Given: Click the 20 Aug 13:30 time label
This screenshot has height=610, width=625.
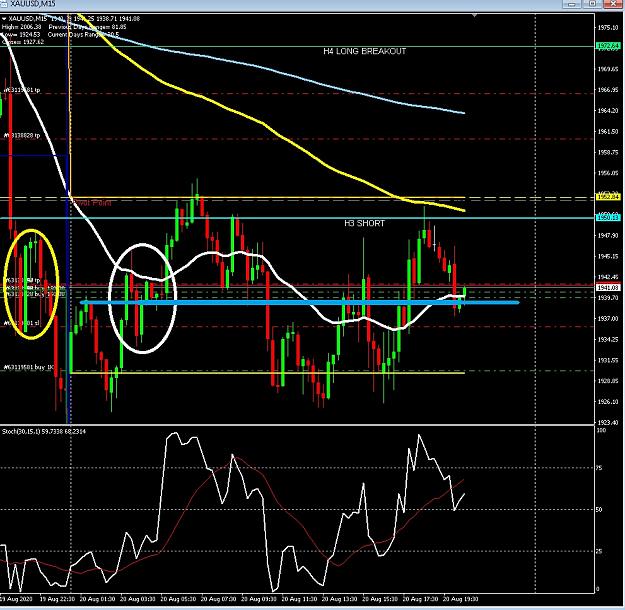Looking at the screenshot, I should (340, 599).
